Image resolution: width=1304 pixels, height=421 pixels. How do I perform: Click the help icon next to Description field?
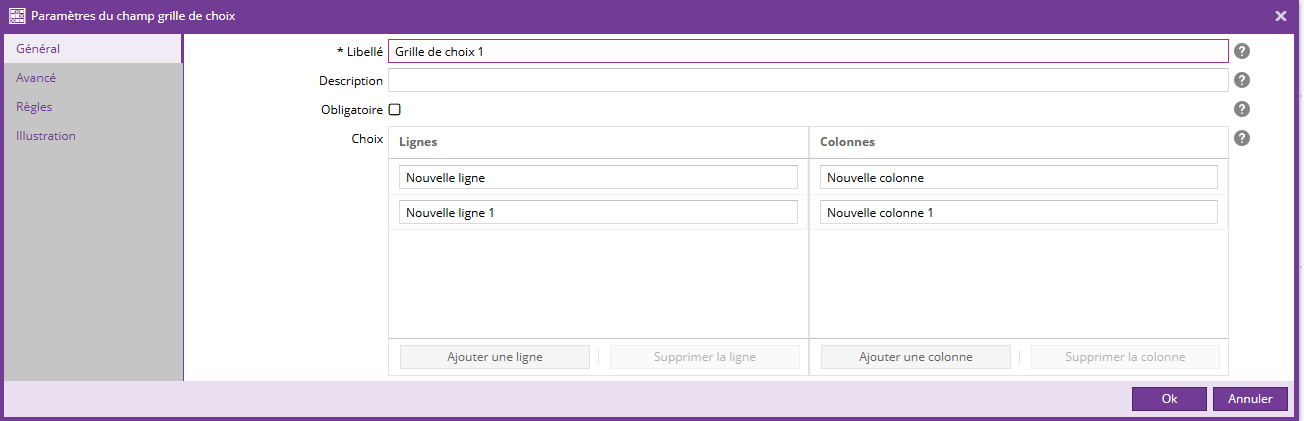(1242, 81)
